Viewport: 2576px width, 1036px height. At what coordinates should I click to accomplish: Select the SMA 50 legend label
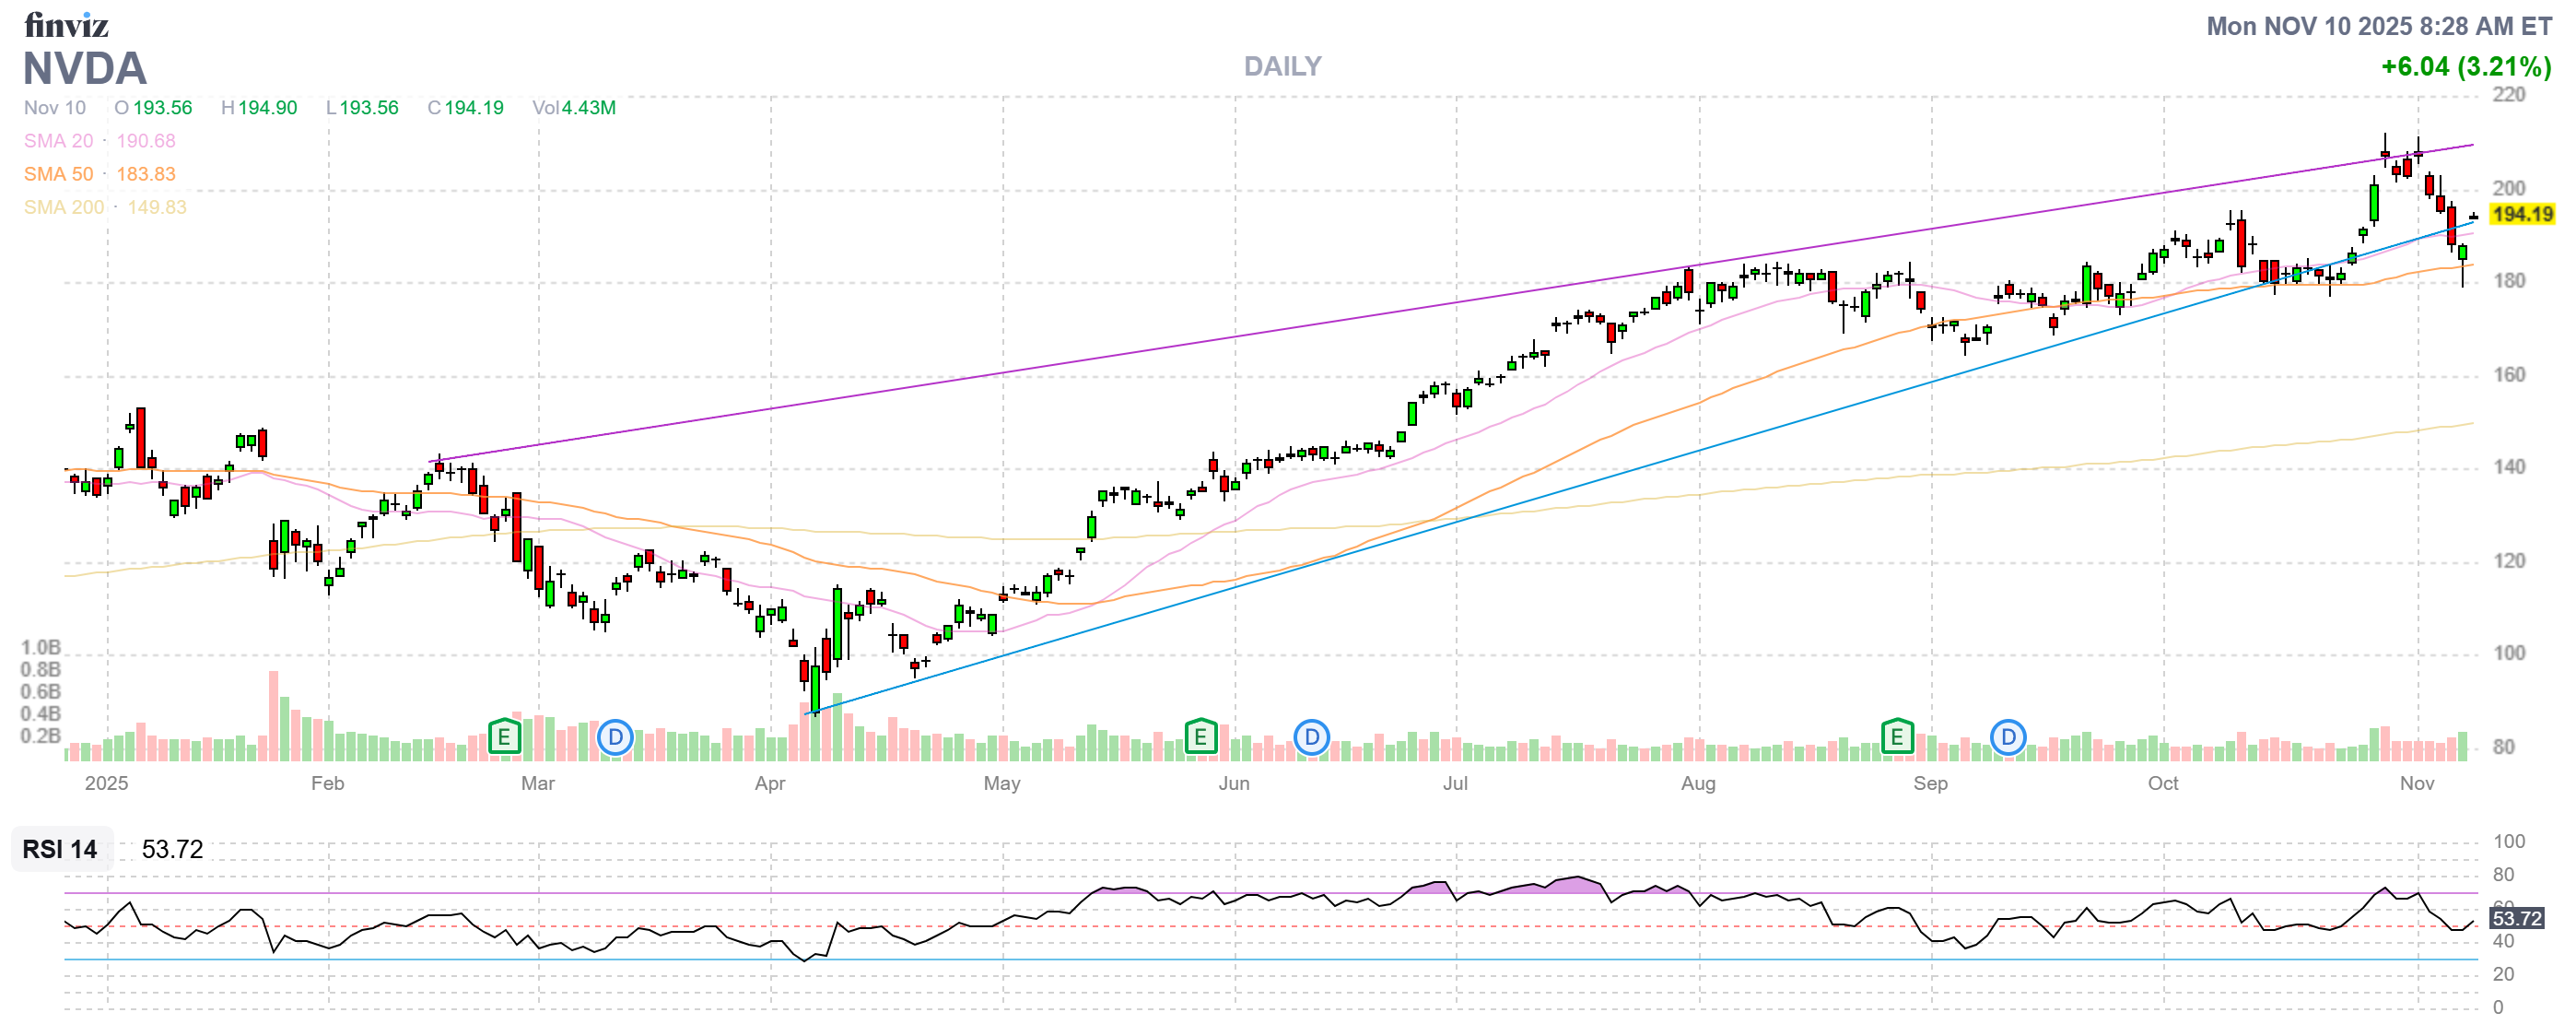click(58, 174)
